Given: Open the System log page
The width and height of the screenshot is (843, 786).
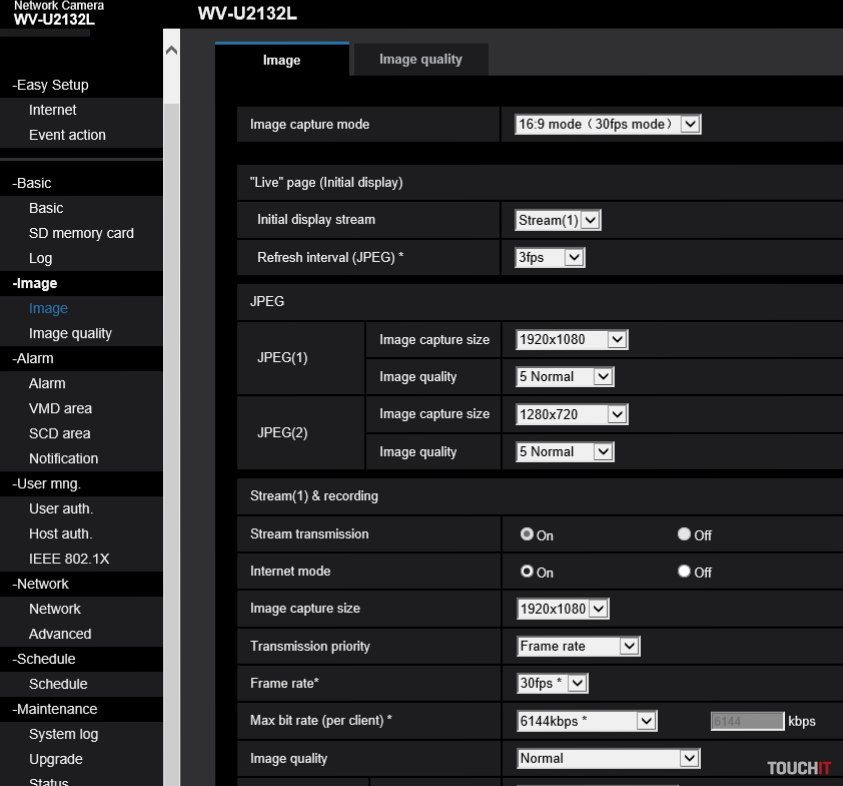Looking at the screenshot, I should 64,733.
